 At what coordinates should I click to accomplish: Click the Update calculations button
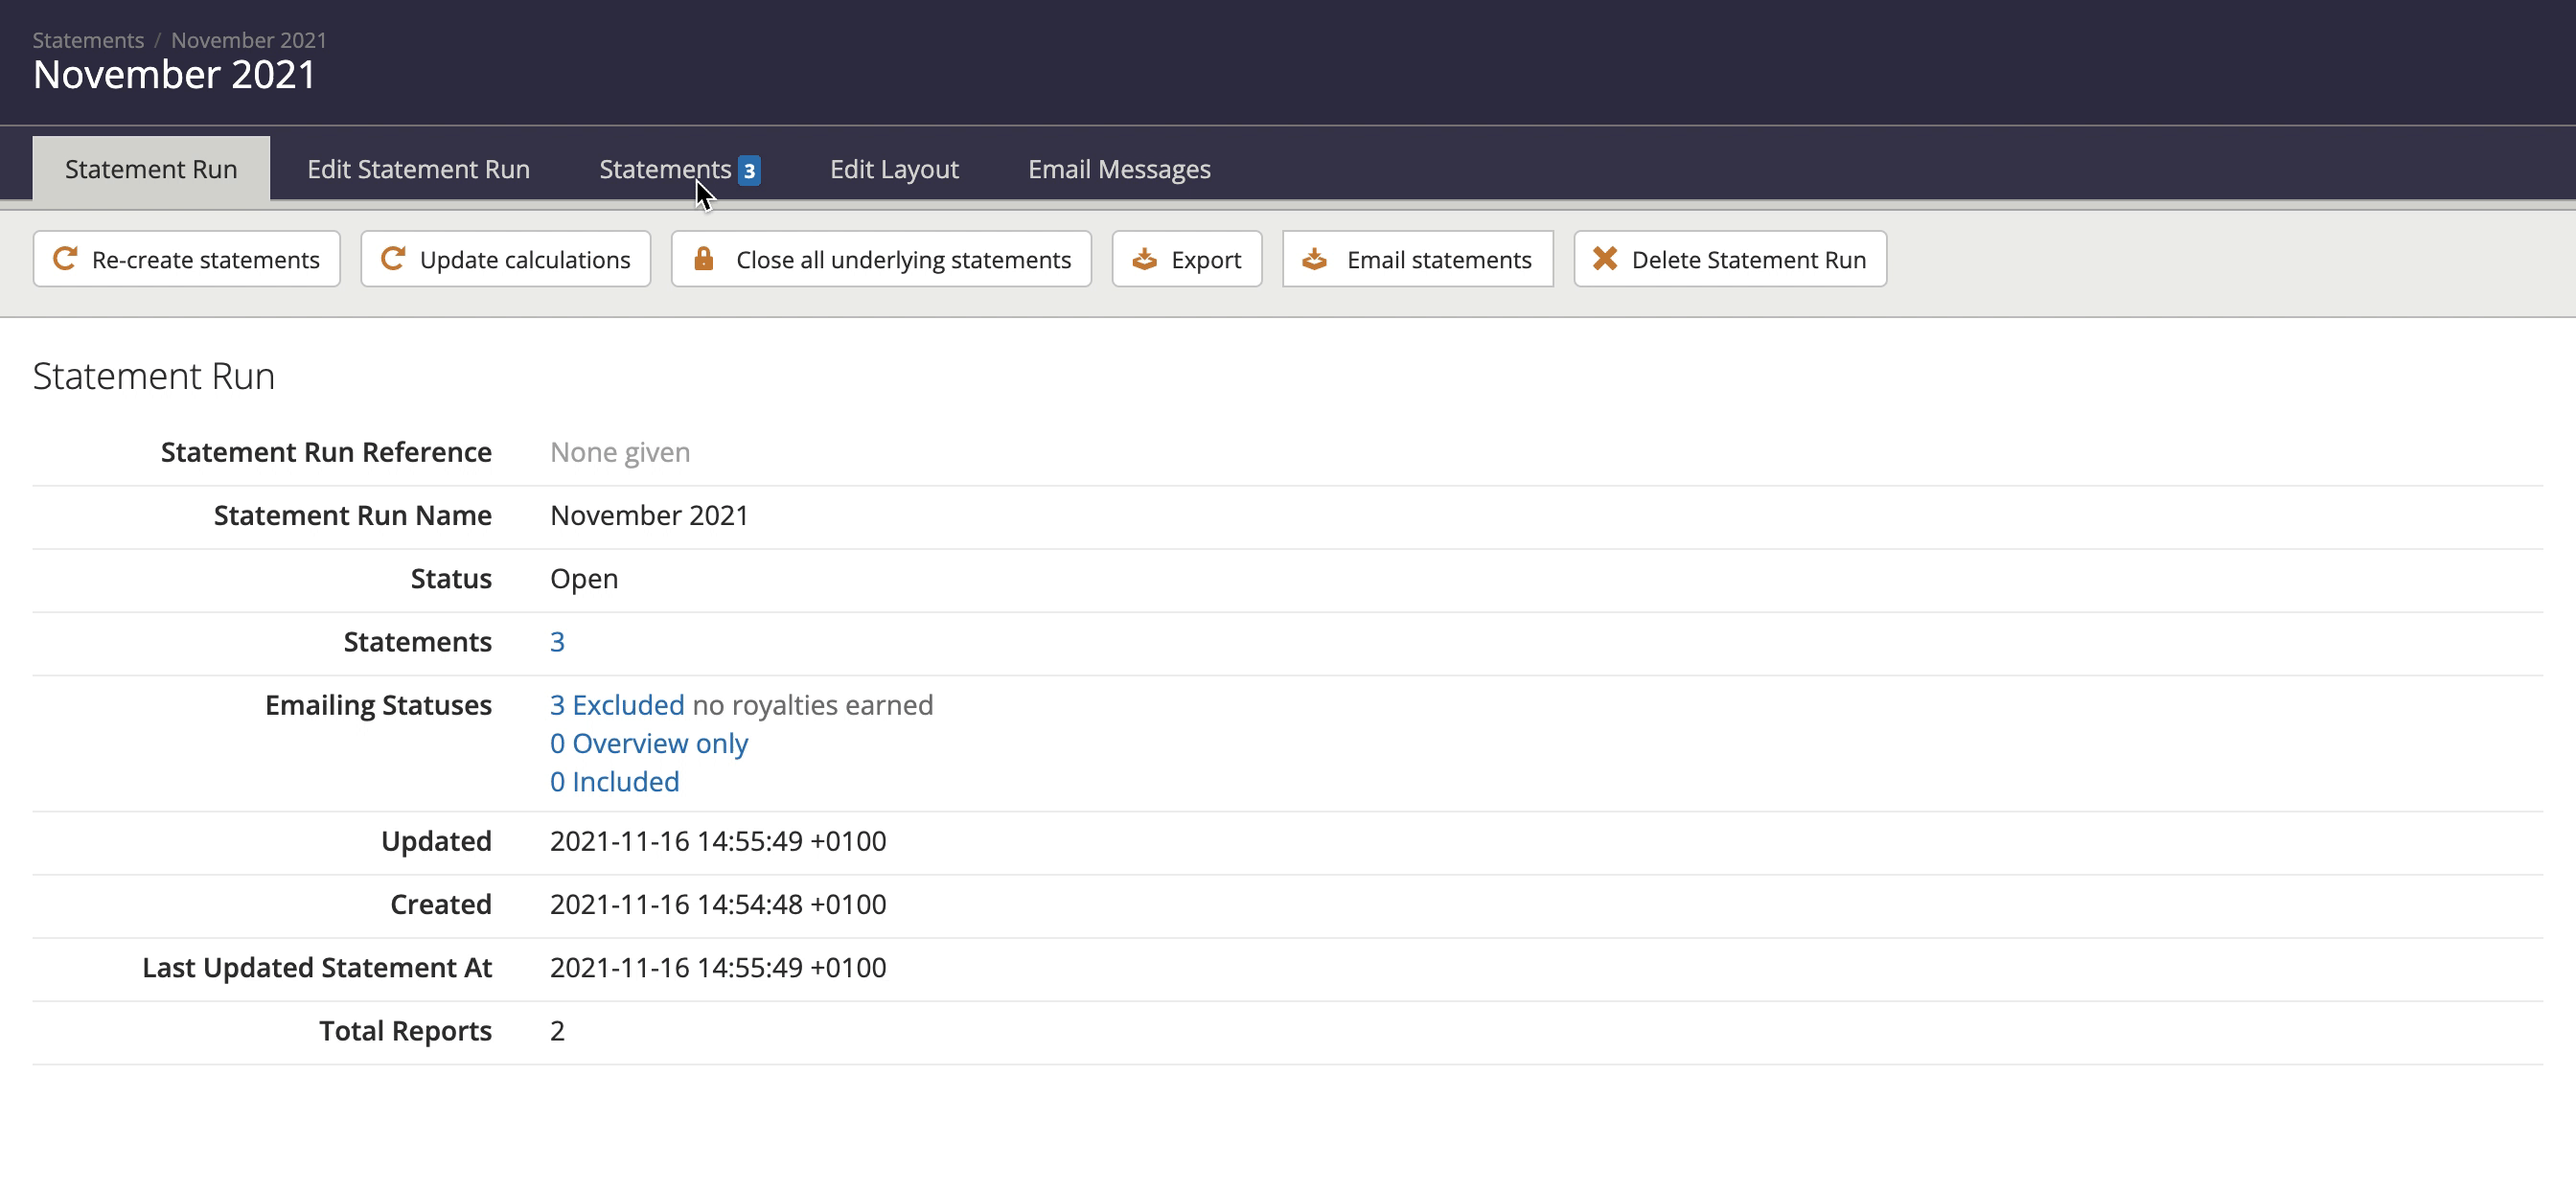tap(505, 259)
